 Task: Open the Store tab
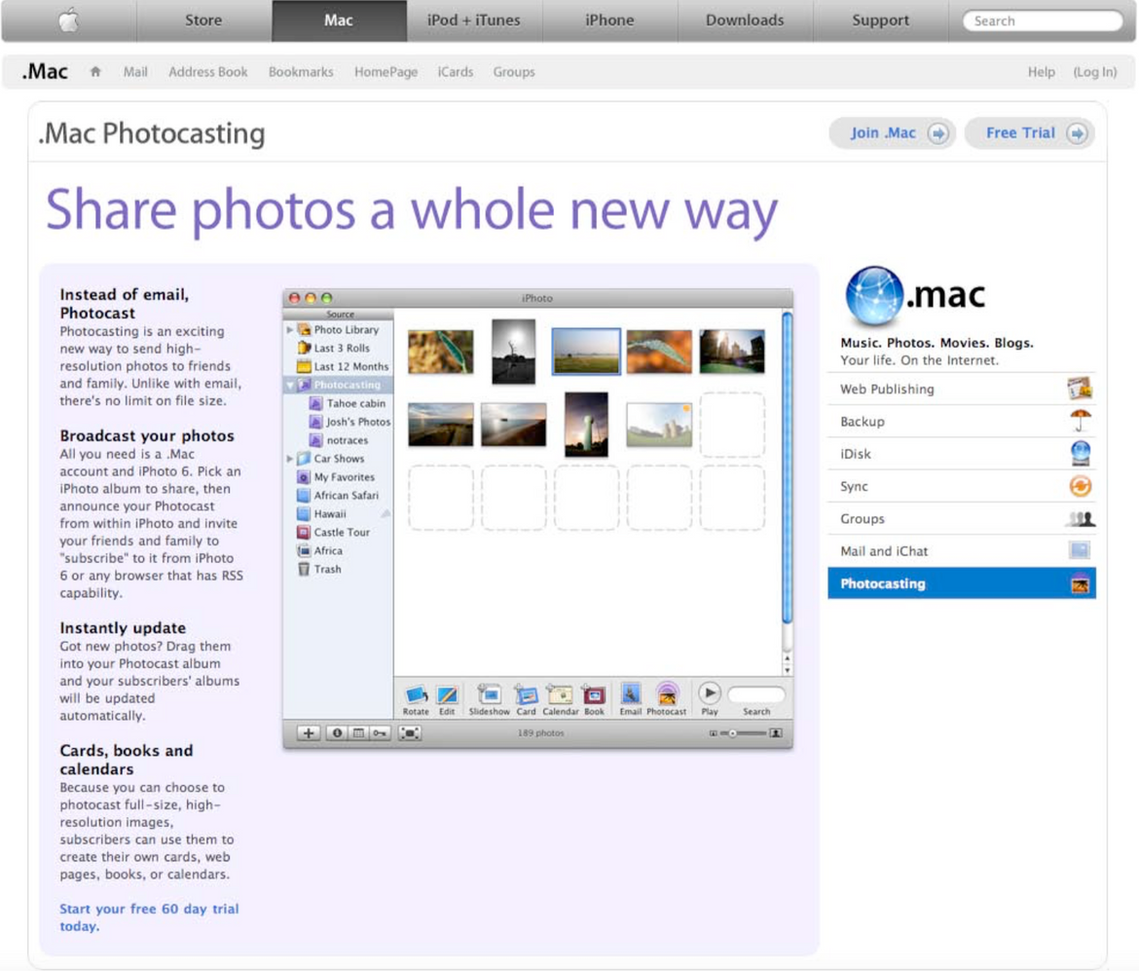[203, 20]
